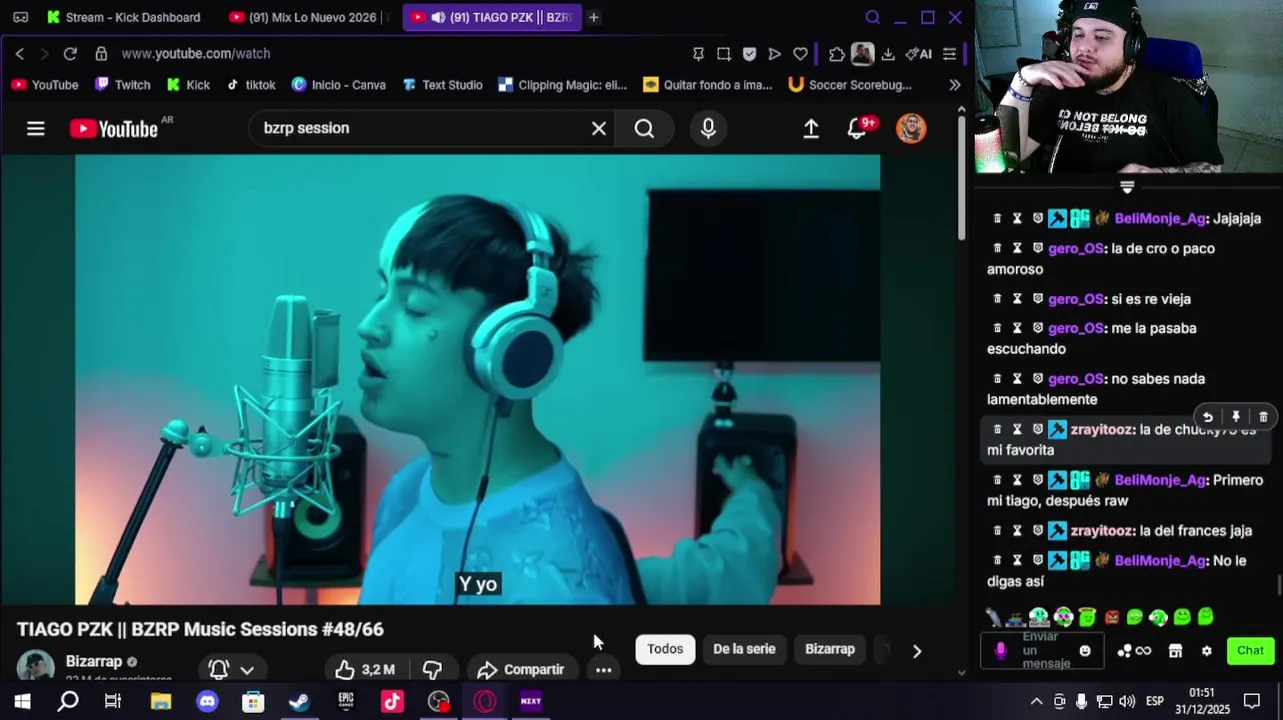Pin zrayitooz chucky message
The height and width of the screenshot is (720, 1283).
pos(1235,417)
